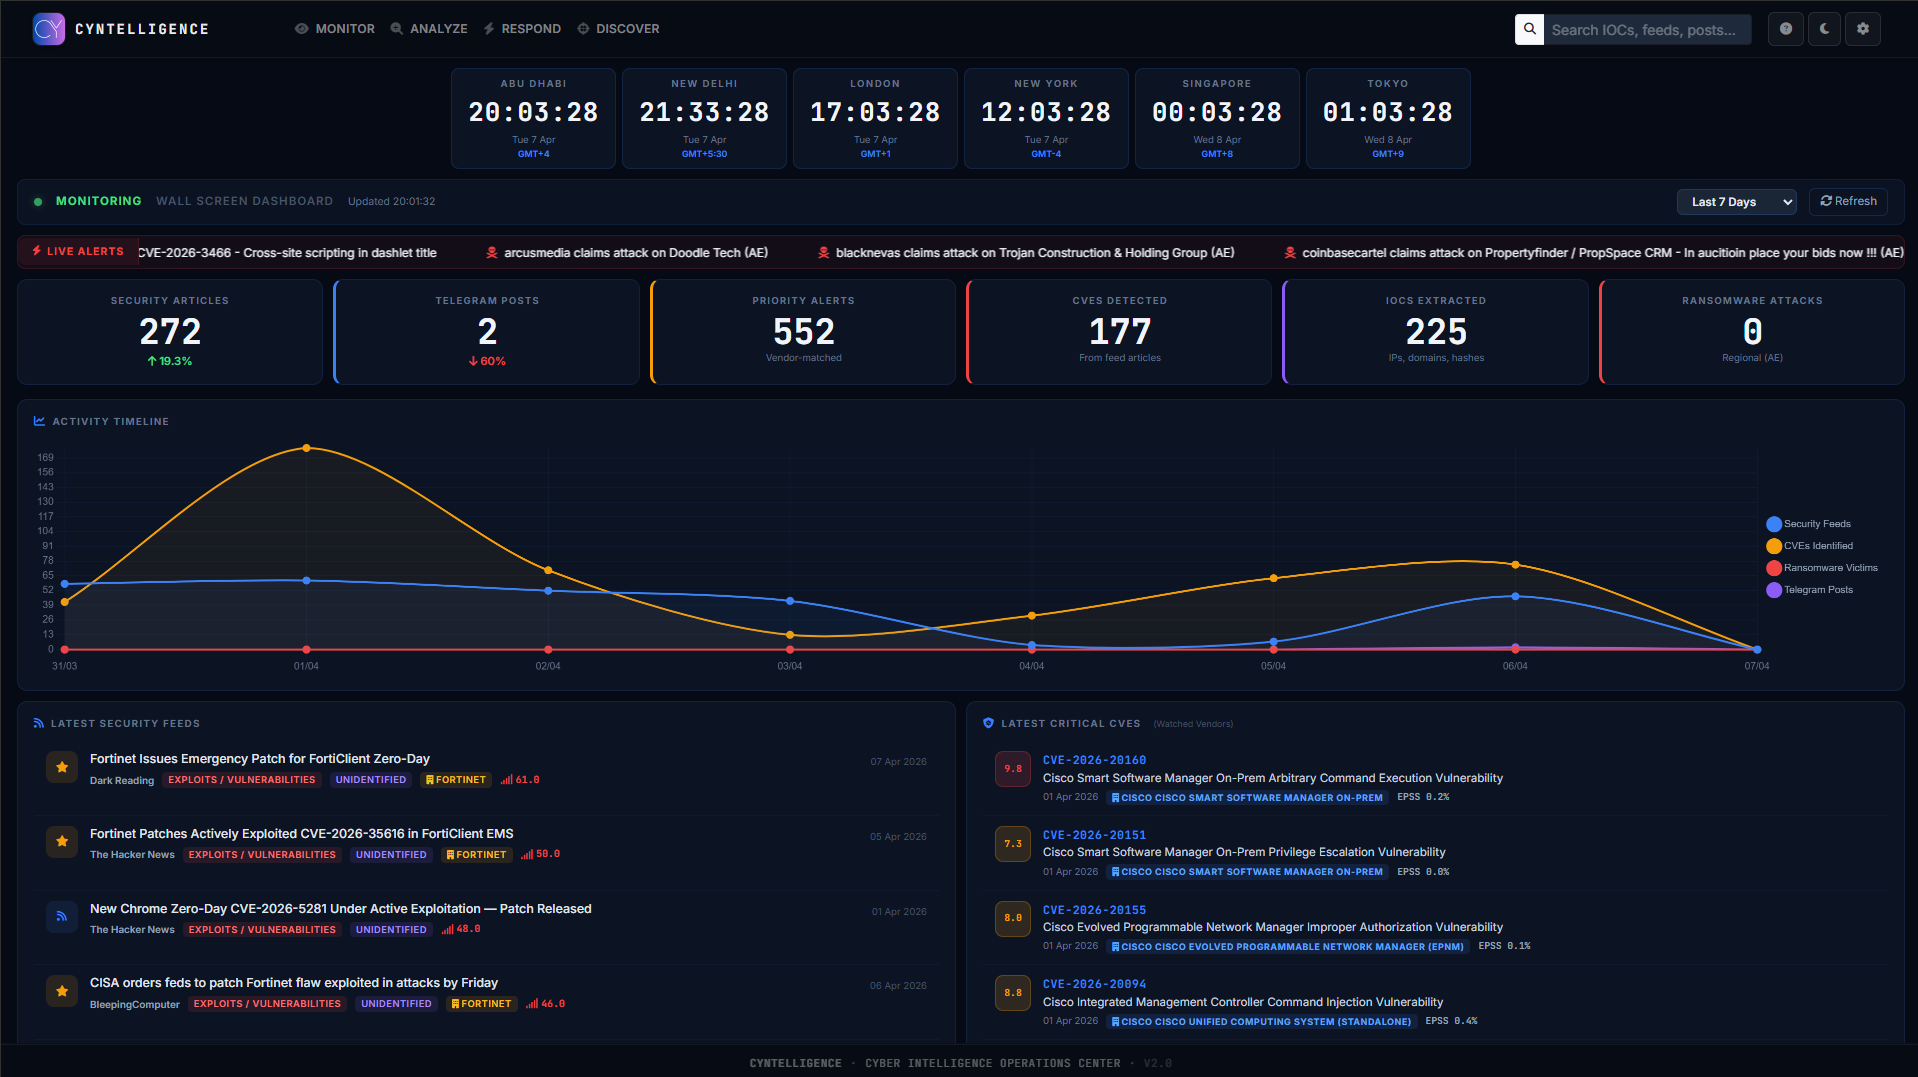
Task: Open the Telegram Posts card
Action: (487, 332)
